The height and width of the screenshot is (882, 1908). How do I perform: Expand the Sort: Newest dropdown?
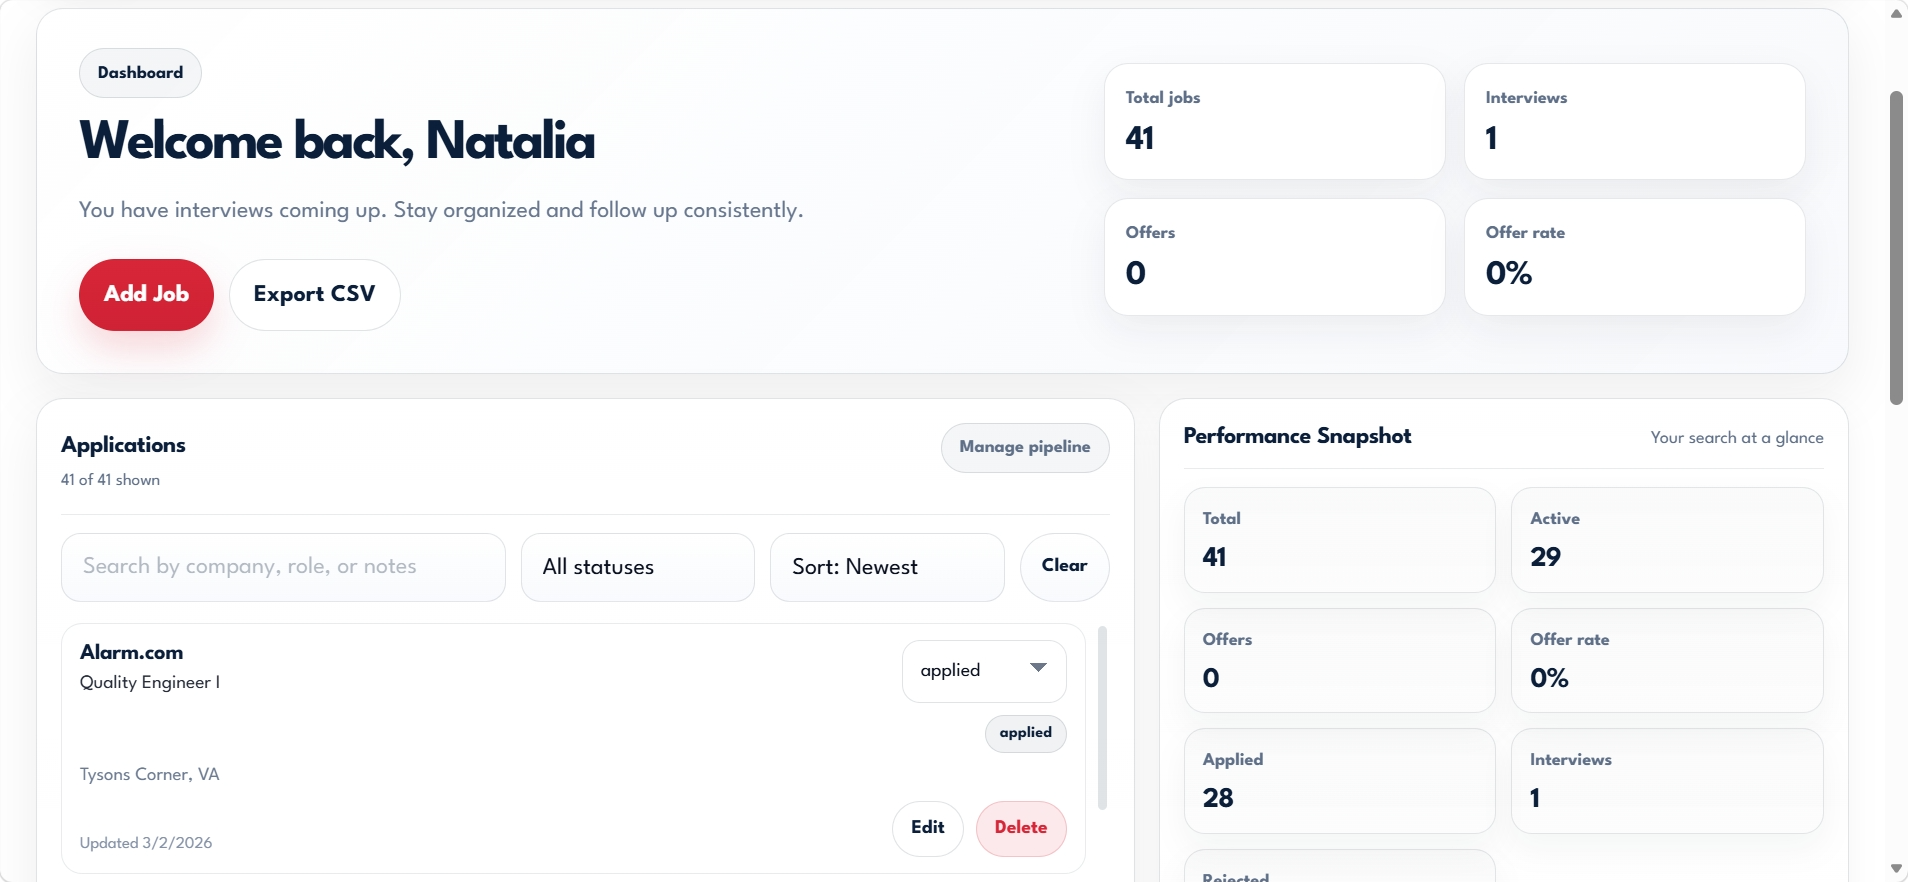click(x=886, y=567)
